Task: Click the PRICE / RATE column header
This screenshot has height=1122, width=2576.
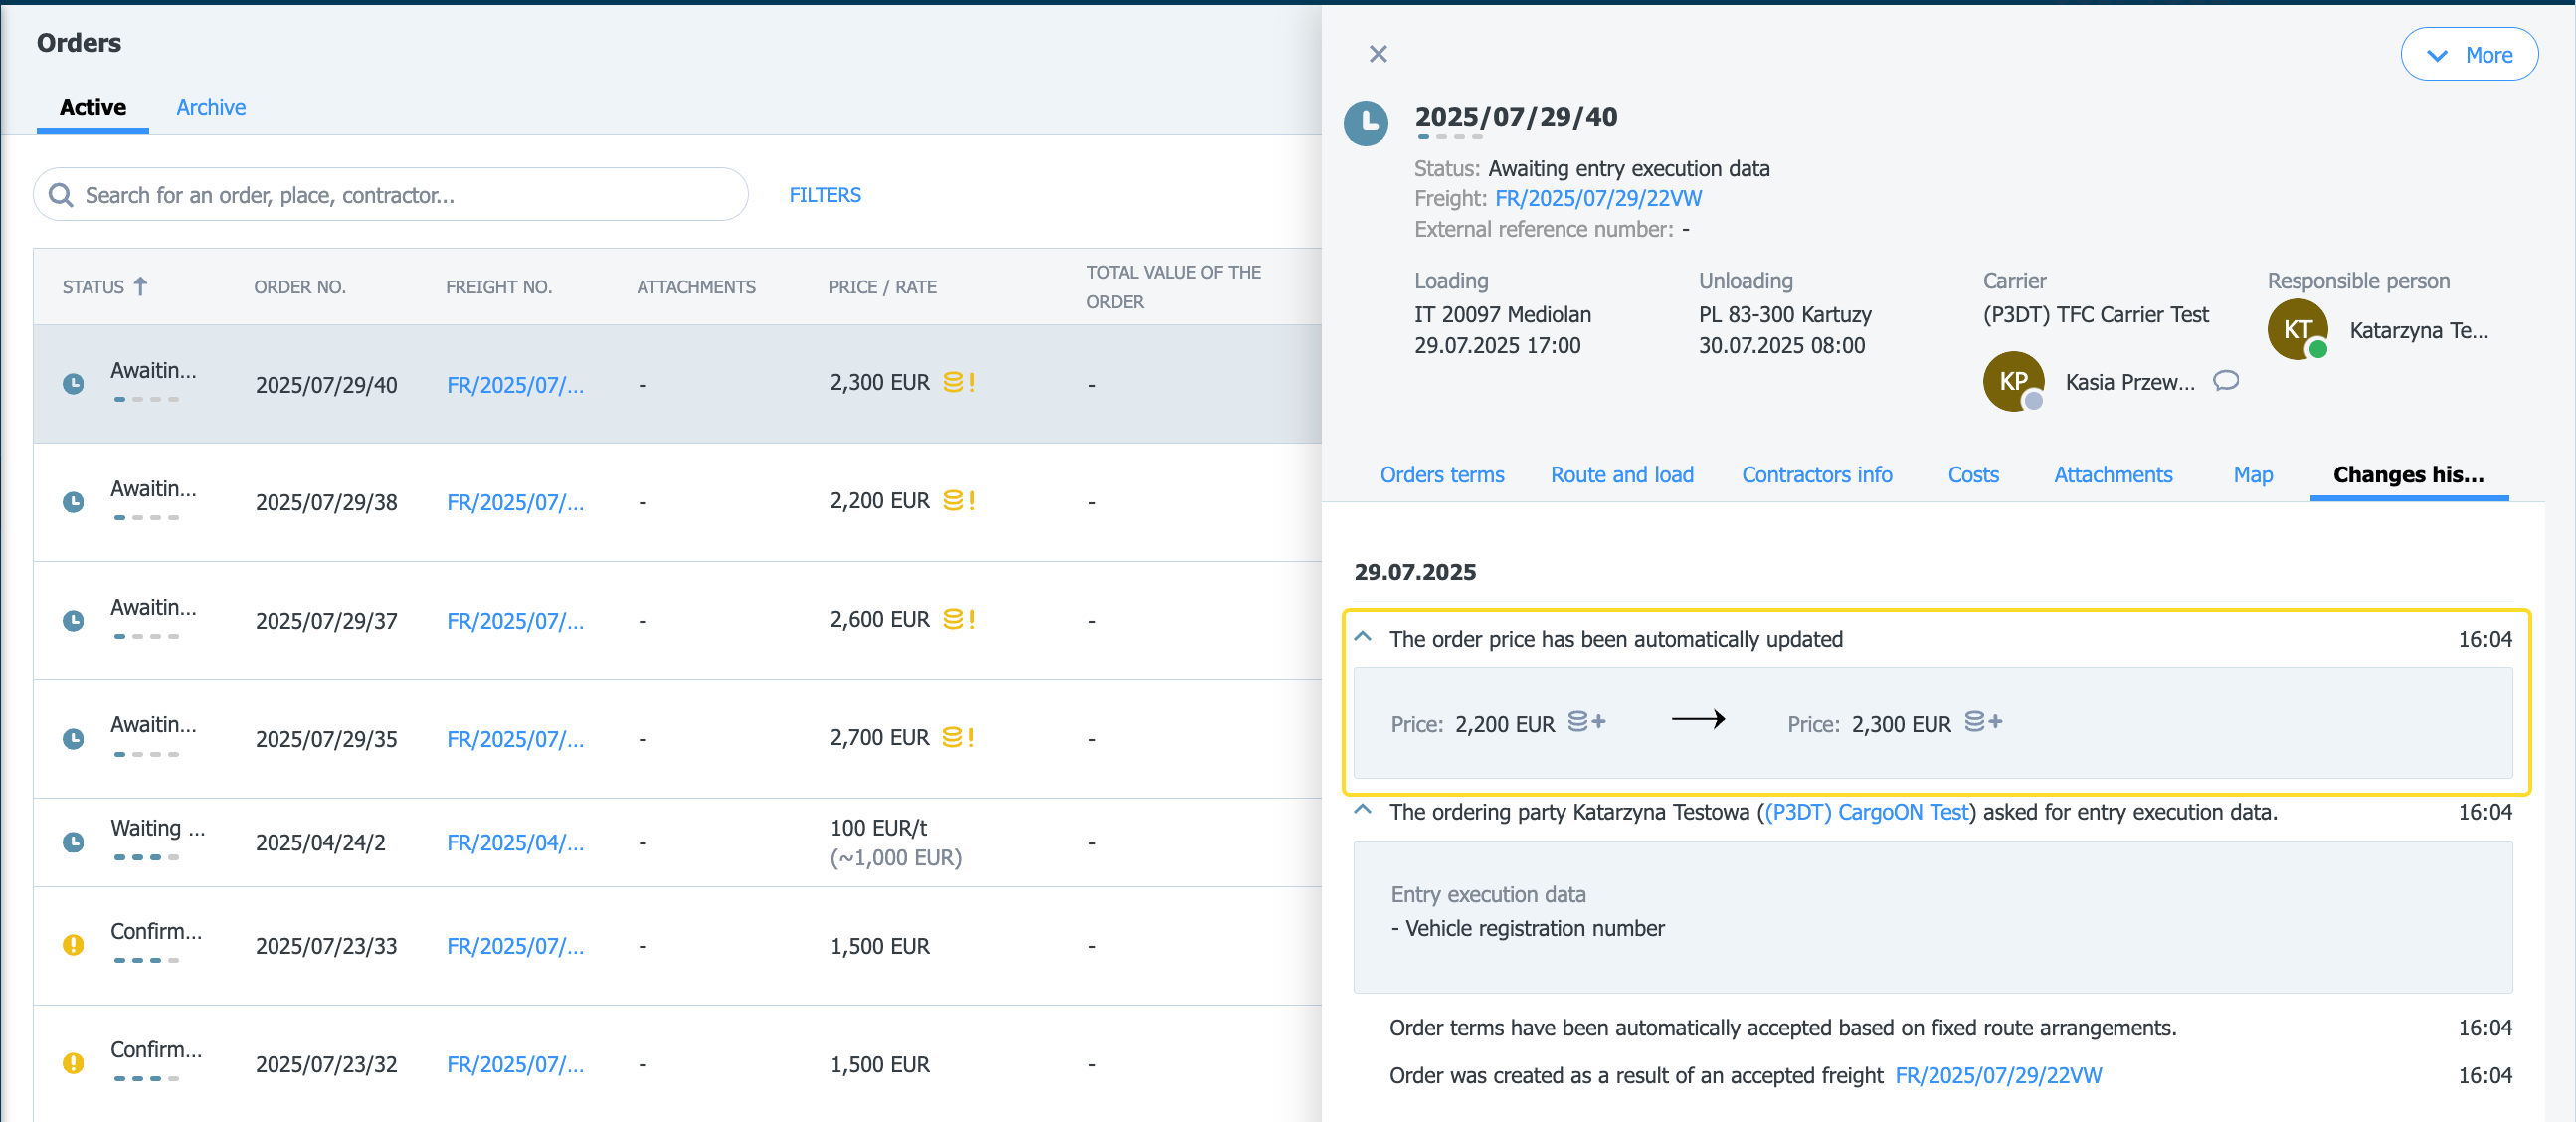Action: click(883, 287)
